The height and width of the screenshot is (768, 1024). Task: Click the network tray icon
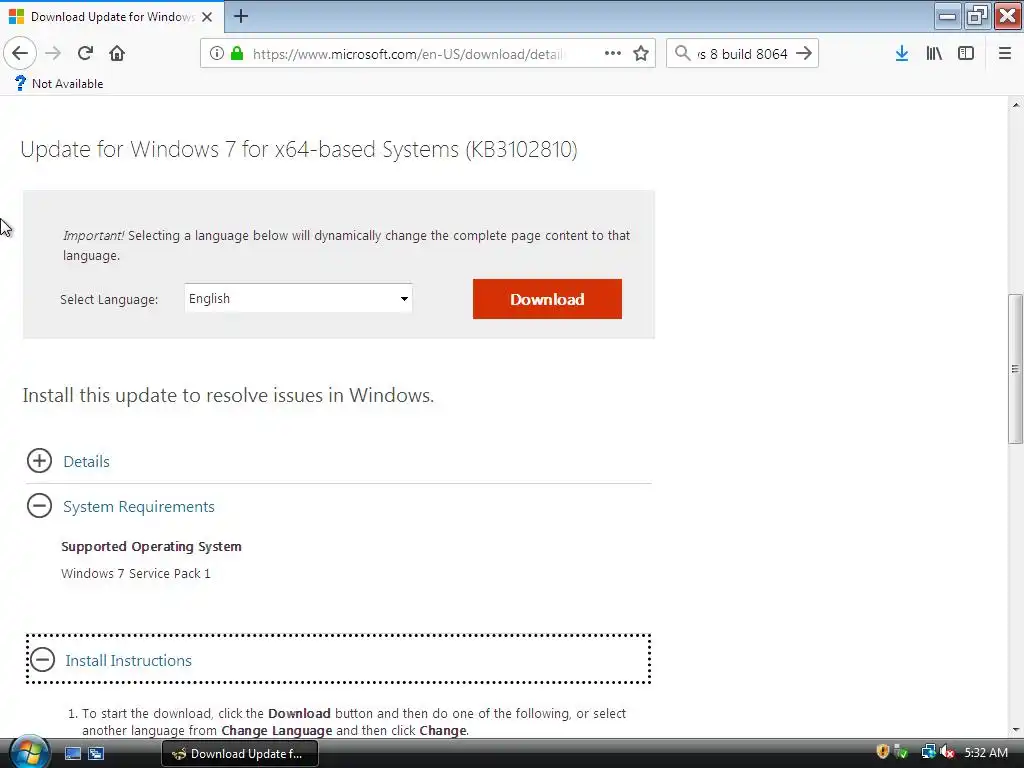[928, 752]
